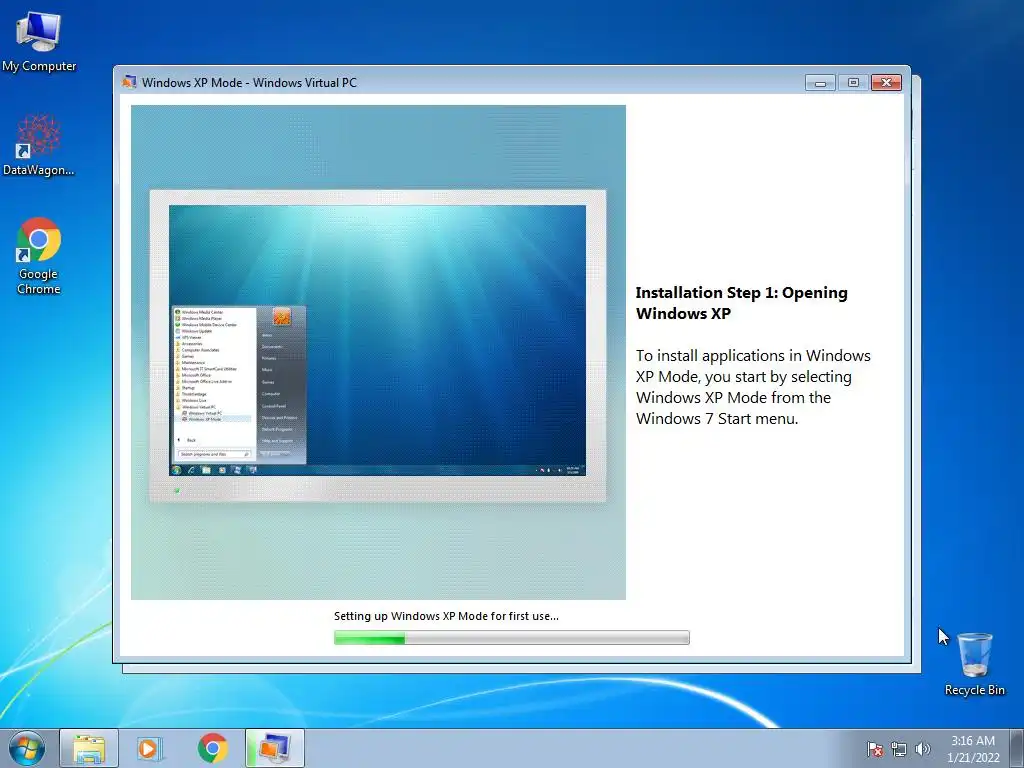
Task: Click the 'Installation Step 1: Opening Windows XP' heading
Action: point(741,303)
